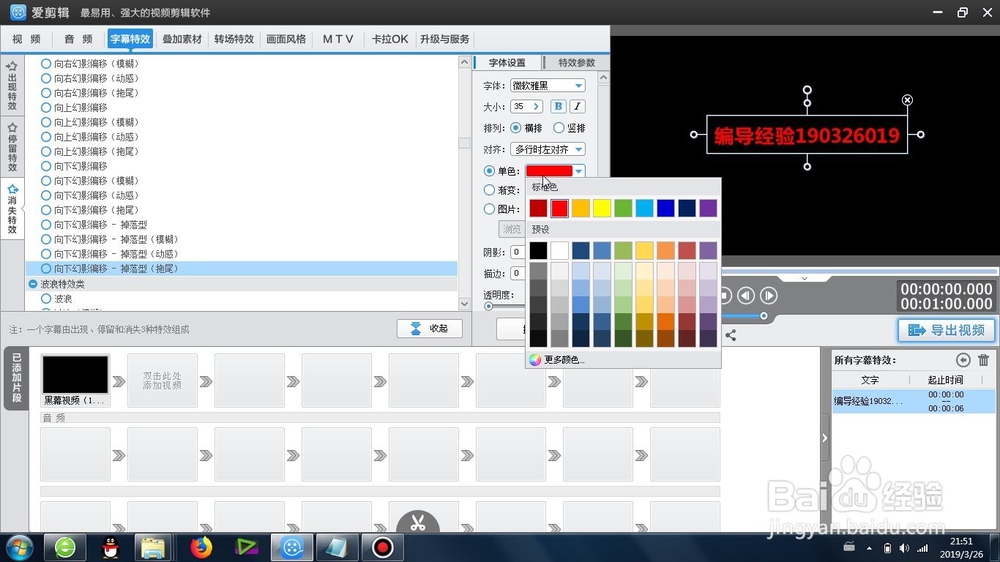The width and height of the screenshot is (1000, 562).
Task: Open the 升级与服务 tab
Action: pyautogui.click(x=445, y=39)
